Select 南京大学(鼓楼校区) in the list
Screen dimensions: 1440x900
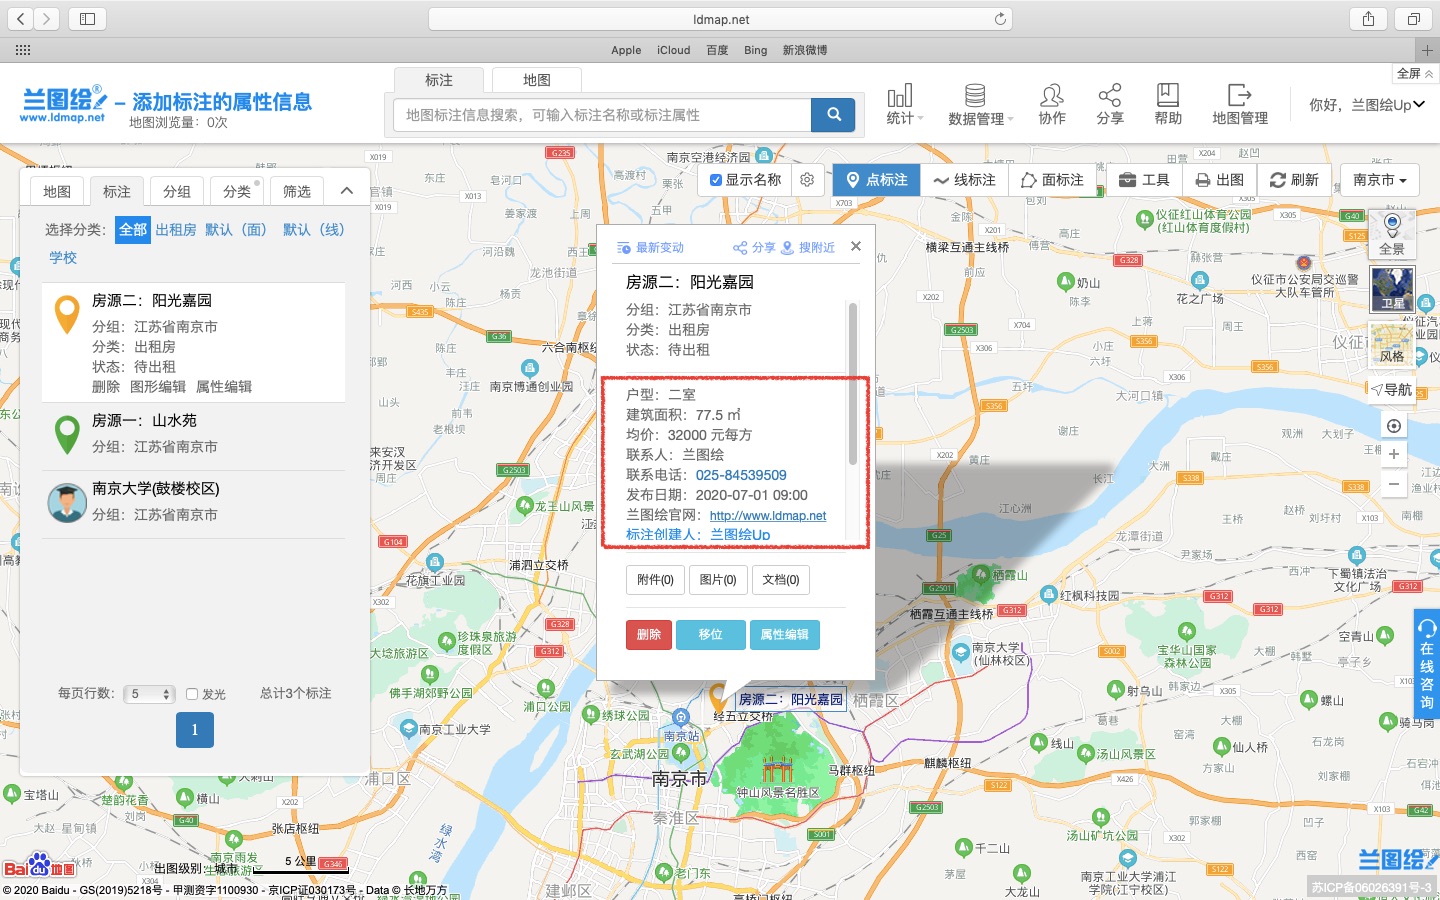point(194,502)
